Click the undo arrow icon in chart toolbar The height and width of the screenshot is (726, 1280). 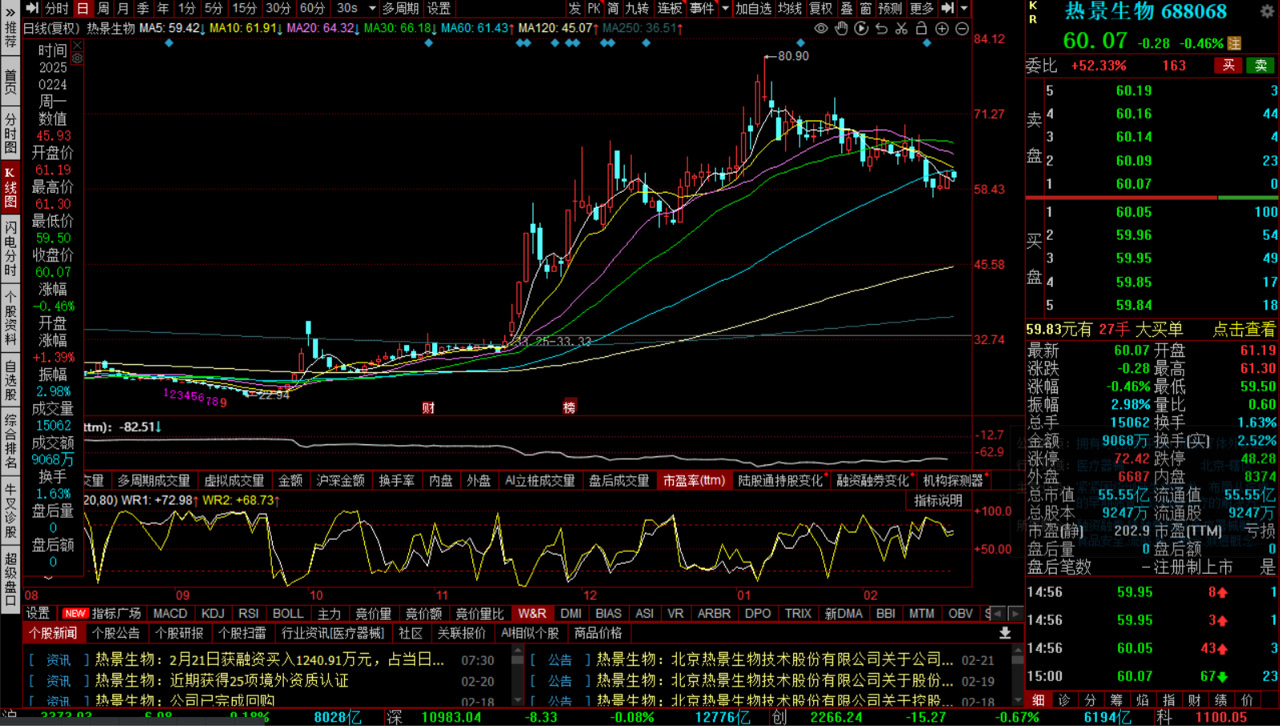882,28
